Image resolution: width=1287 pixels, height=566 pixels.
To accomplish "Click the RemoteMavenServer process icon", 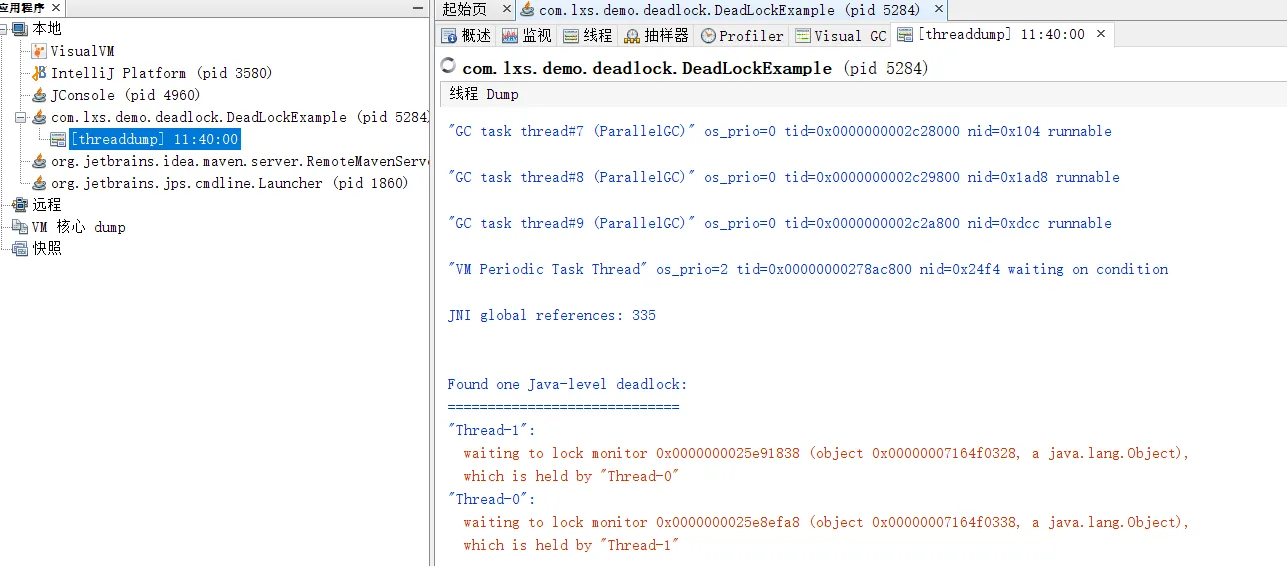I will [x=39, y=161].
